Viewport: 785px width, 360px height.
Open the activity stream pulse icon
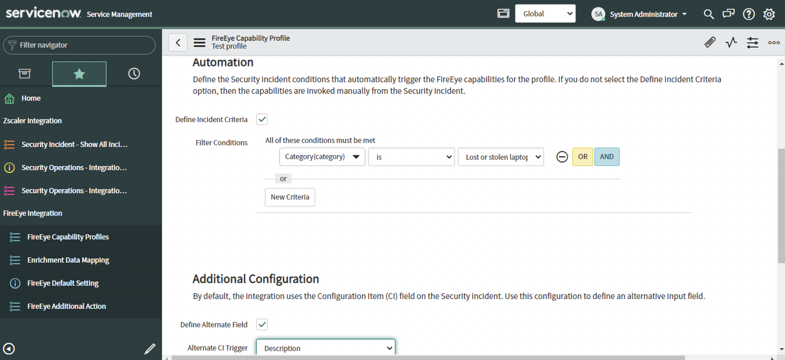[x=731, y=43]
